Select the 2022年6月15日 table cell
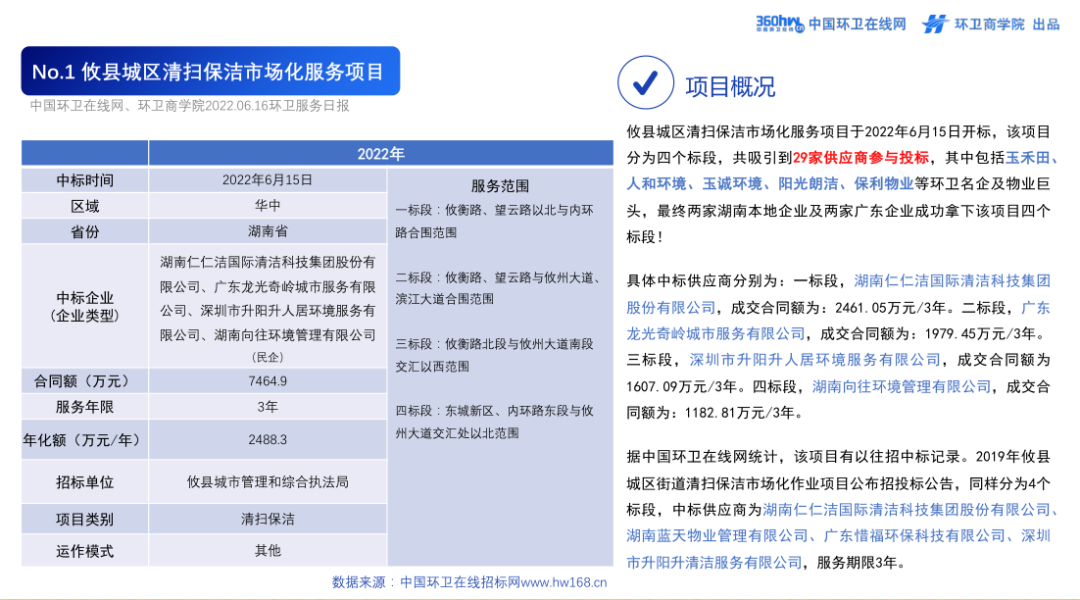This screenshot has width=1080, height=600. [x=267, y=180]
